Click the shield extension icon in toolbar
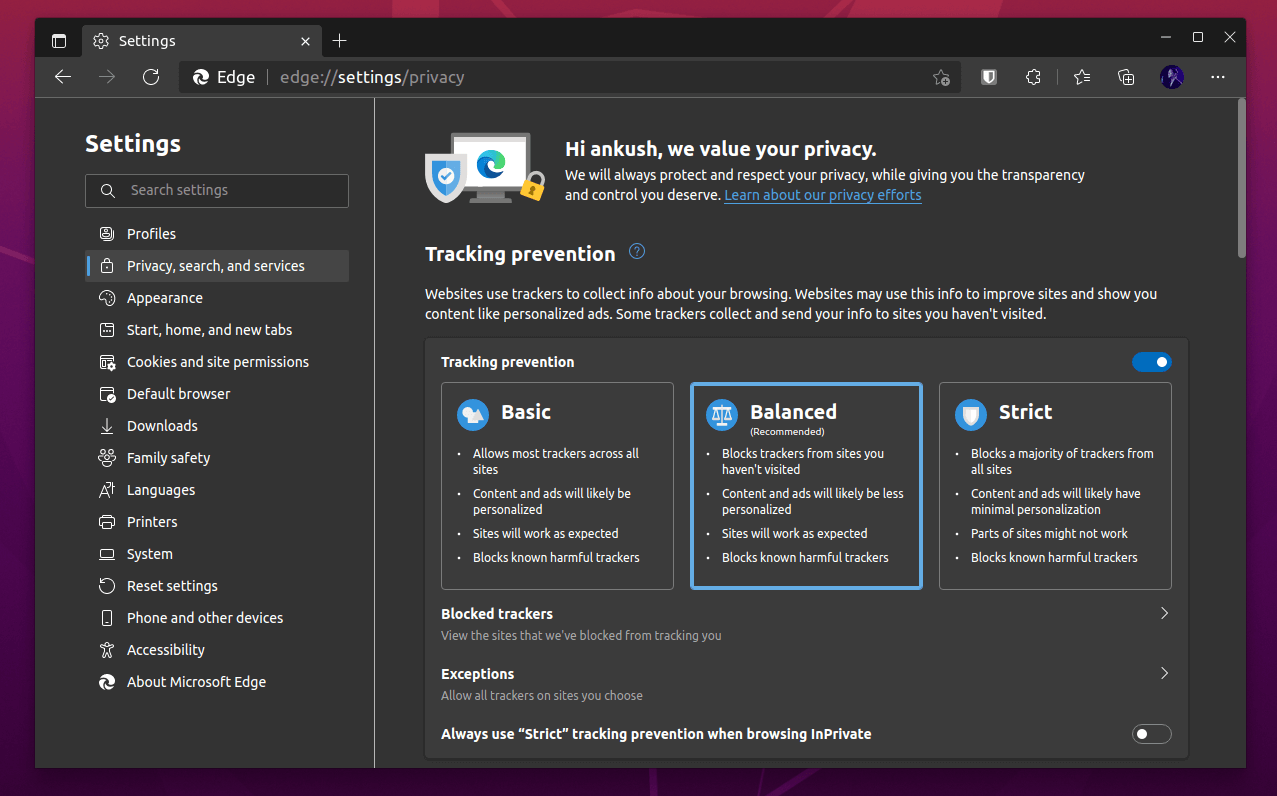Image resolution: width=1277 pixels, height=796 pixels. 989,77
